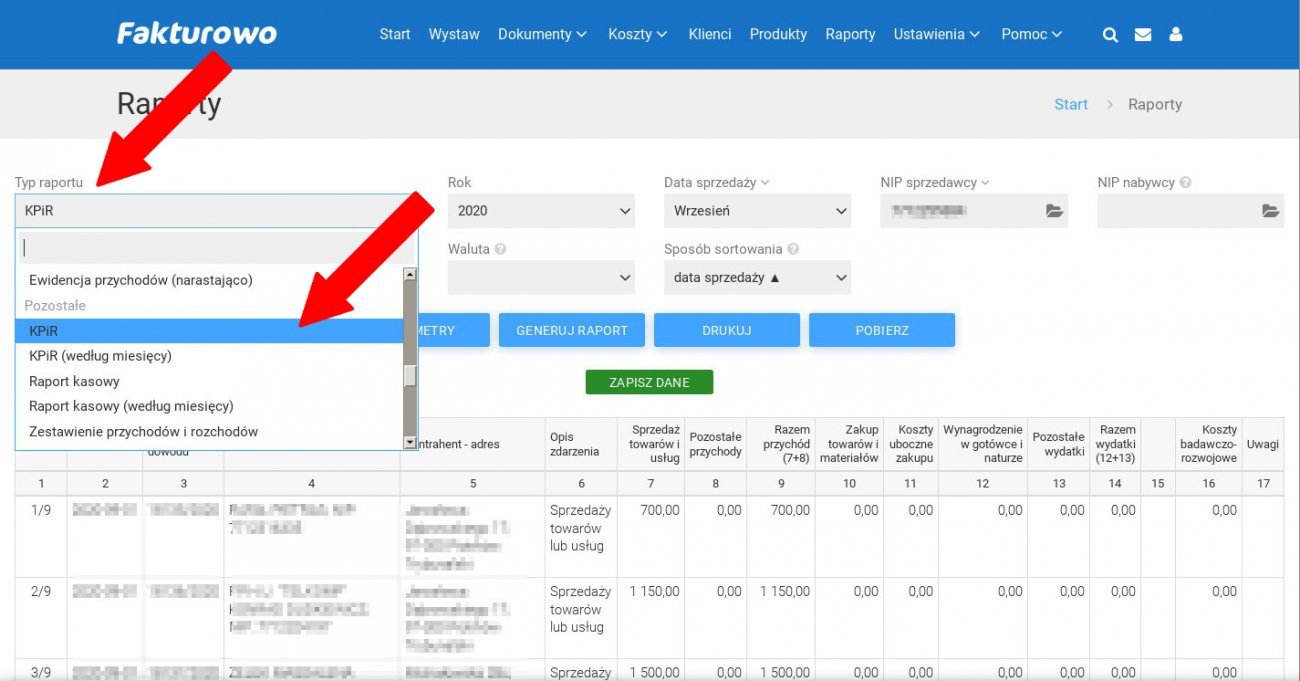This screenshot has width=1300, height=681.
Task: Open the messages envelope icon
Action: click(x=1143, y=34)
